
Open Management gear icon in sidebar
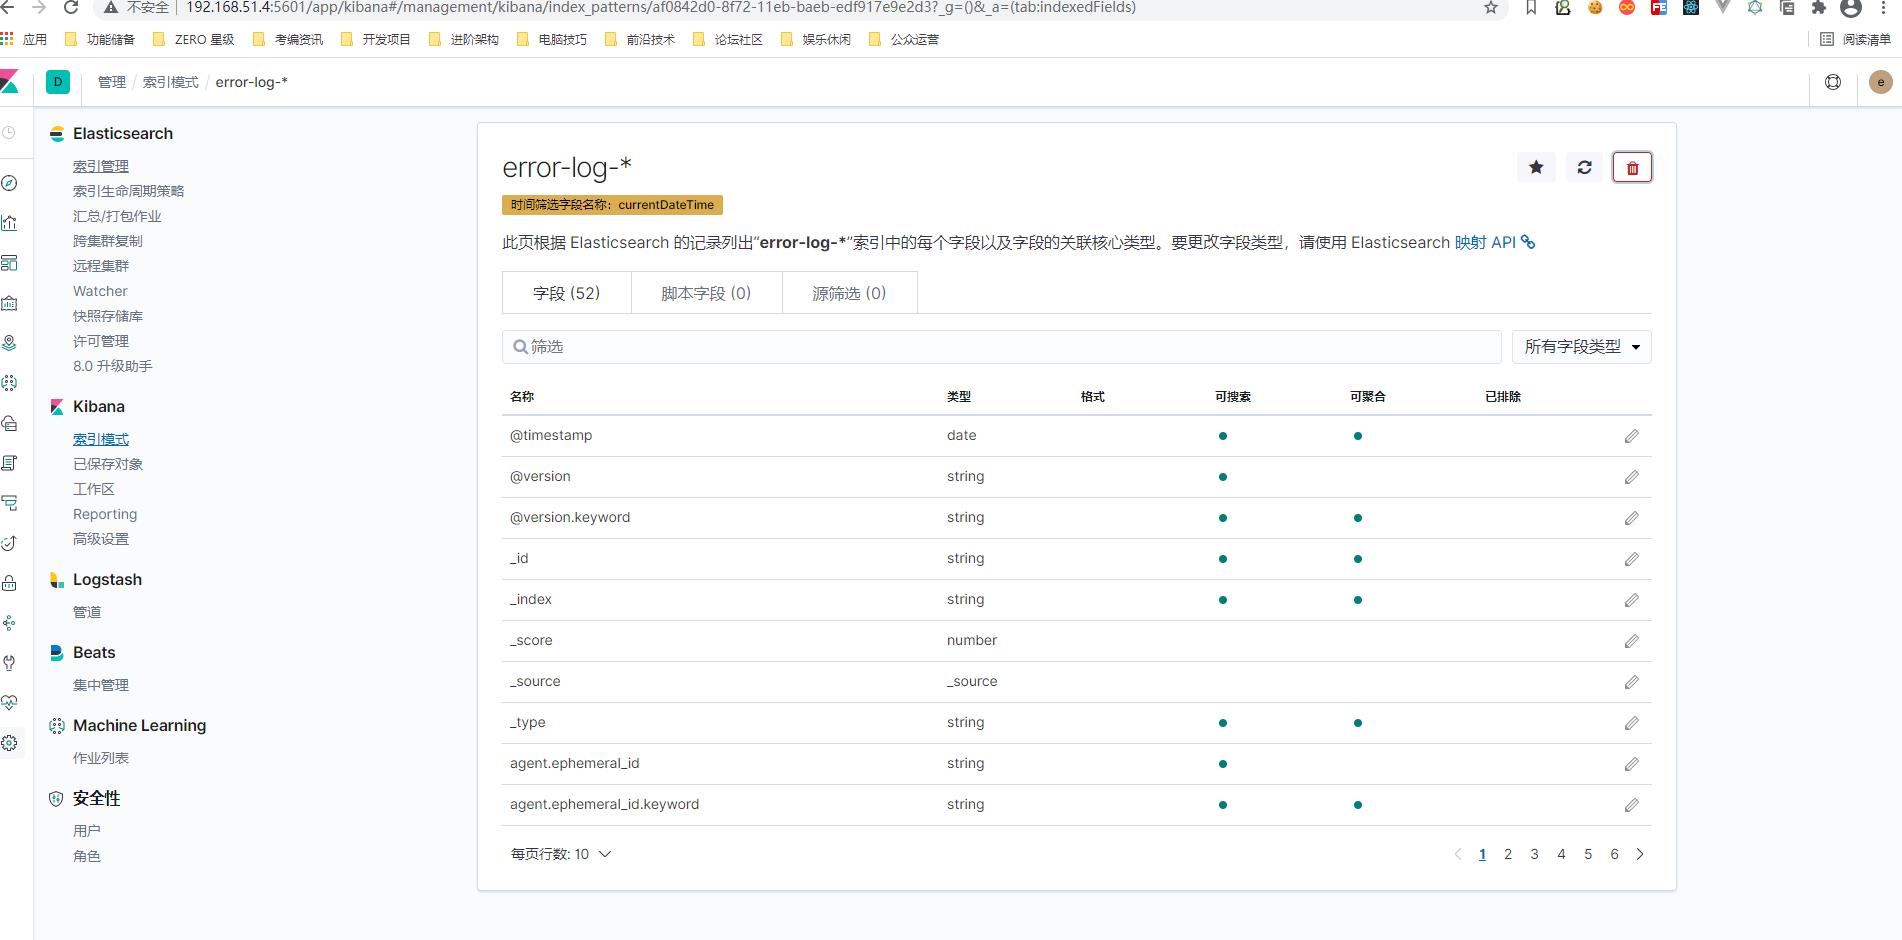(9, 743)
